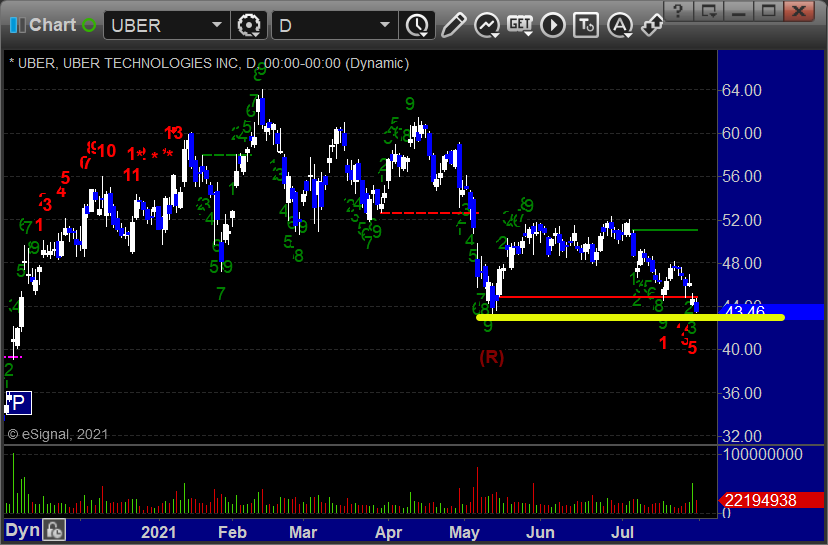The image size is (828, 545).
Task: Select the yellow horizontal support line
Action: click(x=631, y=317)
